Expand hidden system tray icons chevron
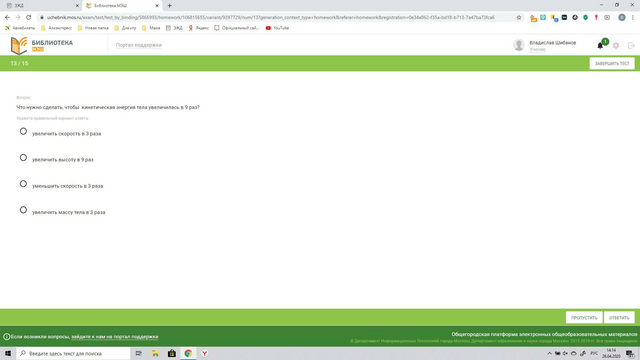 pyautogui.click(x=549, y=353)
